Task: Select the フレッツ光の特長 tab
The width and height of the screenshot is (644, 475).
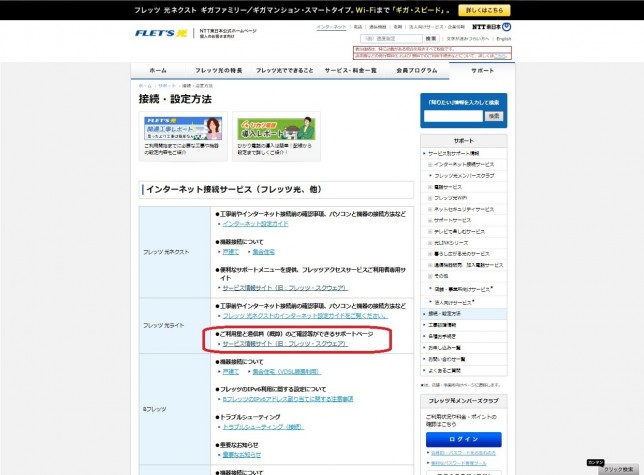Action: tap(219, 71)
